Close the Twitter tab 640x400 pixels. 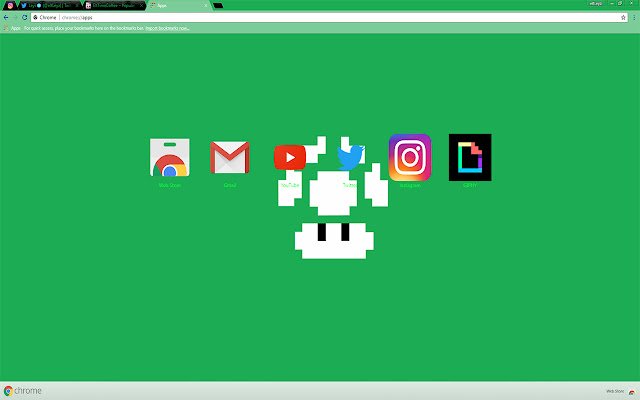[76, 6]
